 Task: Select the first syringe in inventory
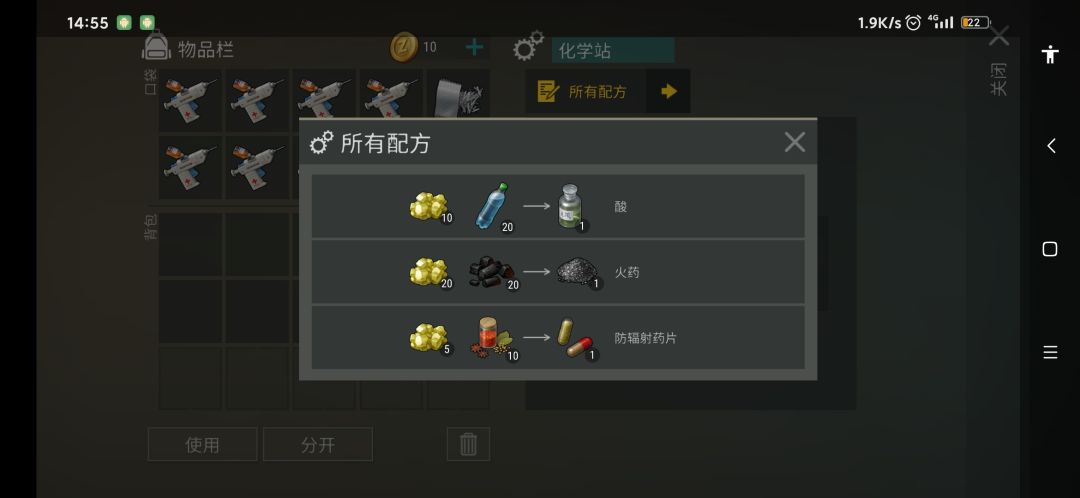190,100
